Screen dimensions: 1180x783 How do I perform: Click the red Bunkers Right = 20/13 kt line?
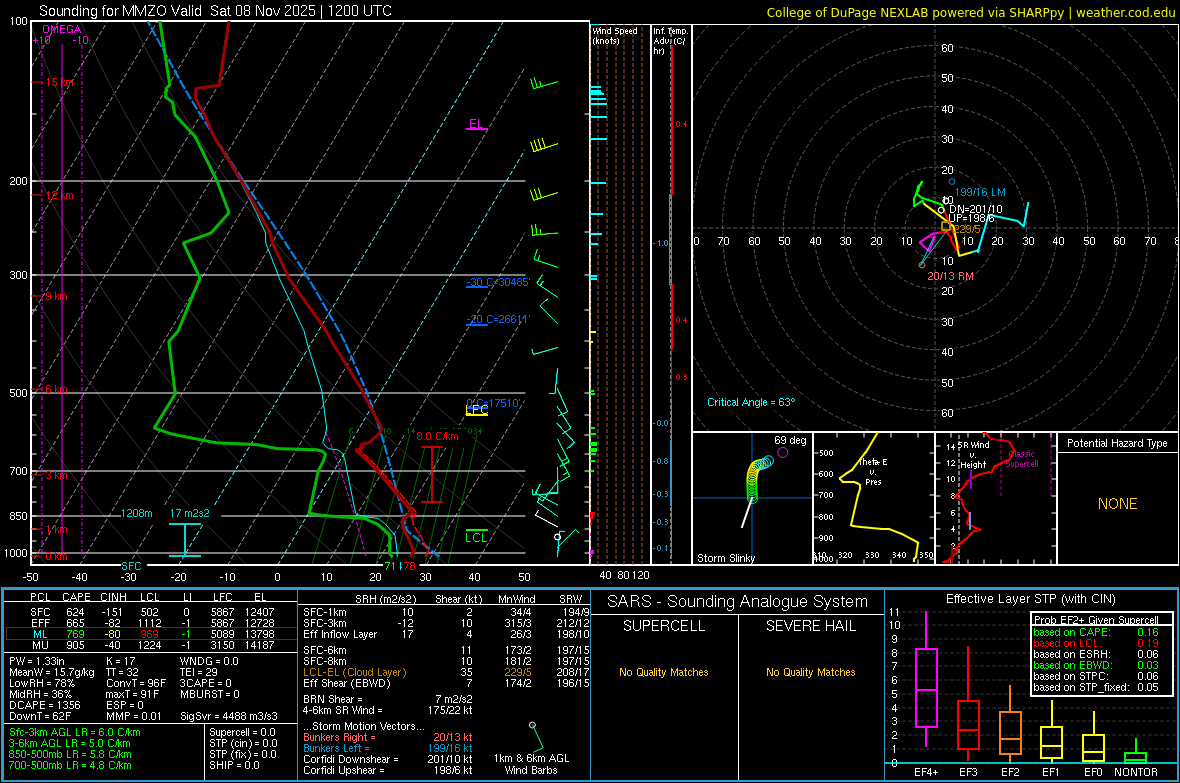388,738
